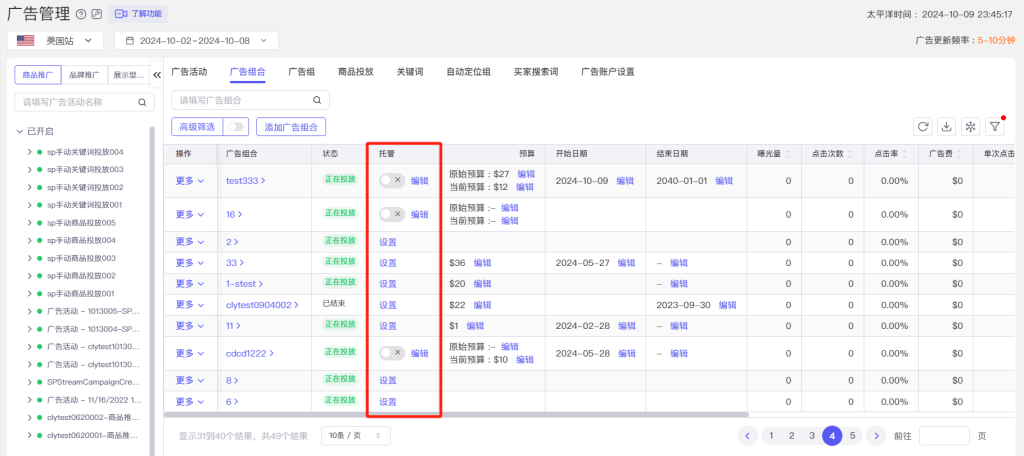This screenshot has height=456, width=1024.
Task: Open 更多 menu for clytest0904002 row
Action: (190, 304)
